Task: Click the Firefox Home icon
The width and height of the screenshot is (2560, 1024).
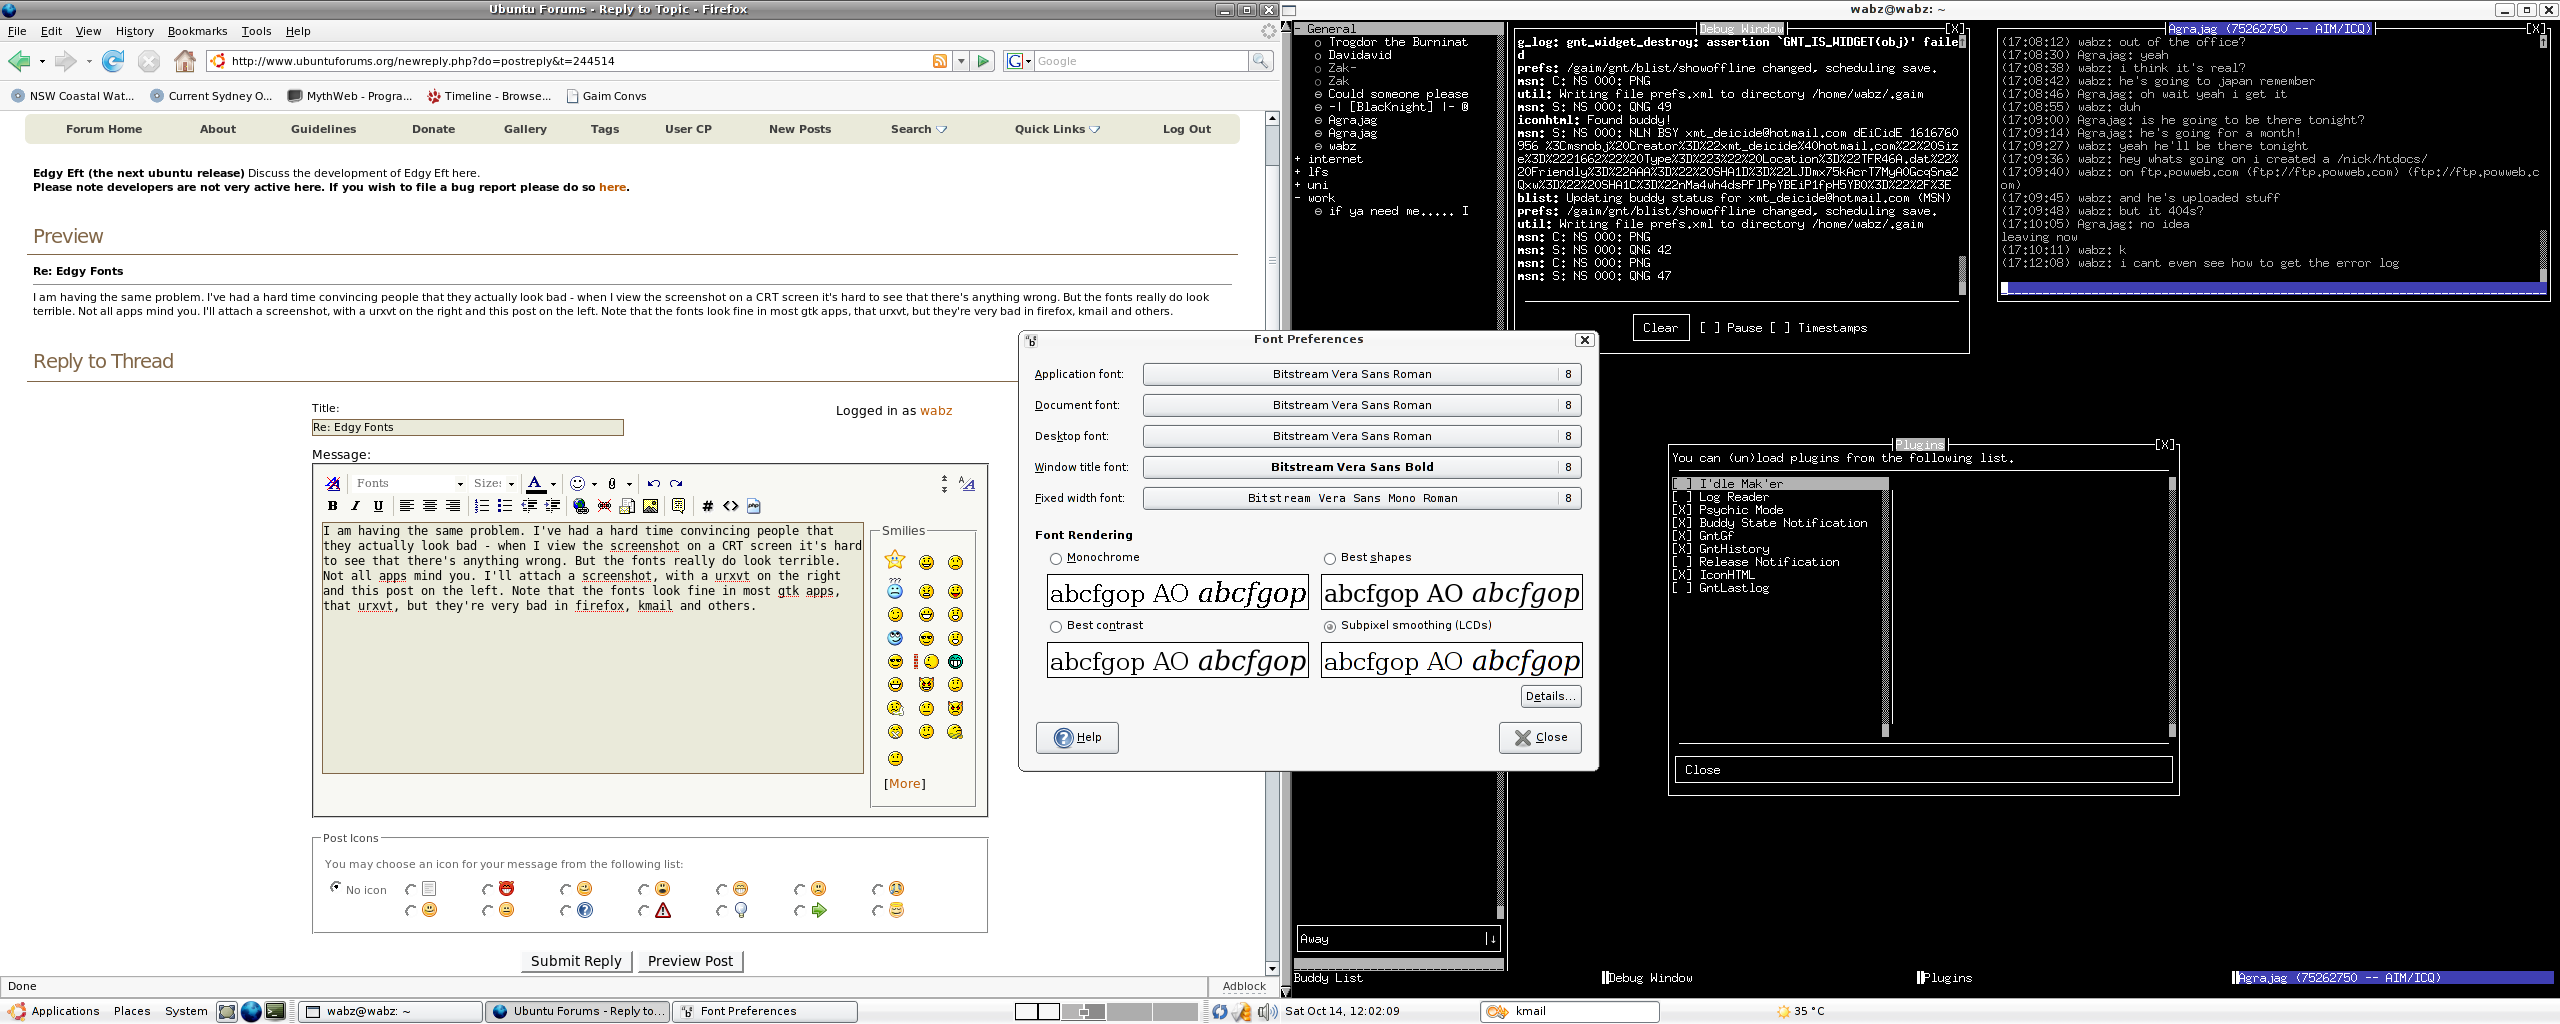Action: click(x=184, y=61)
